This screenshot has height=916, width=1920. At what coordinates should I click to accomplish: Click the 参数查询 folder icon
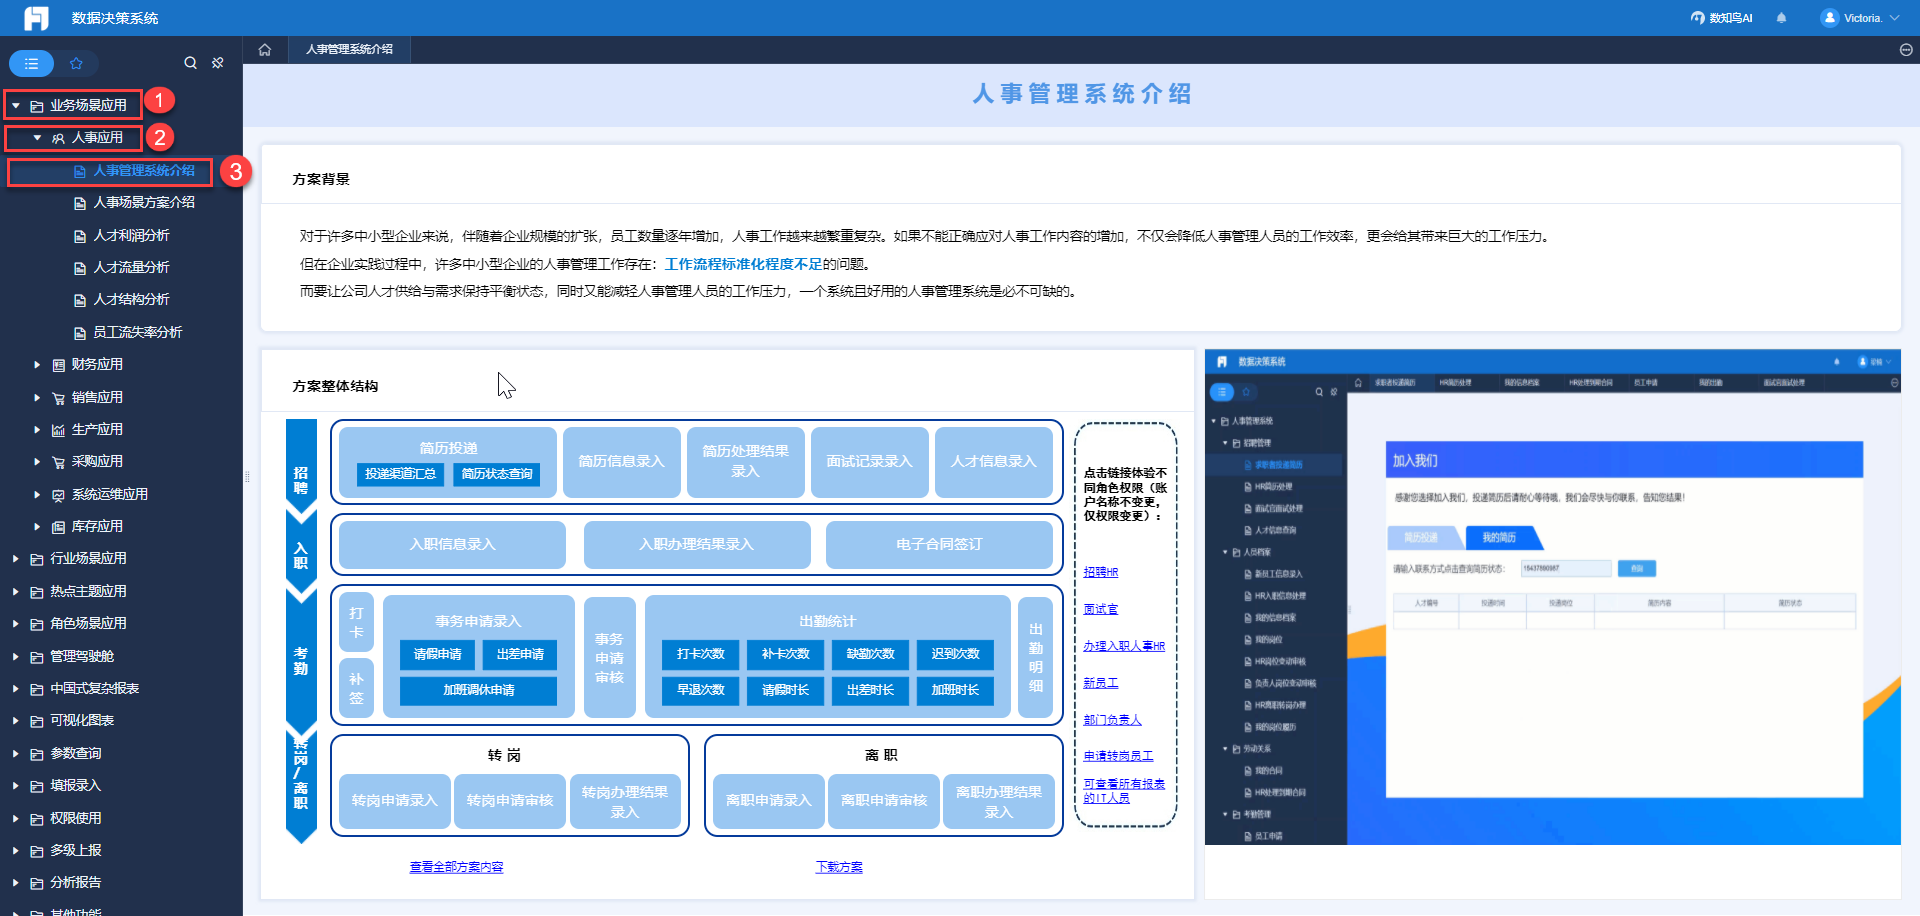point(37,754)
